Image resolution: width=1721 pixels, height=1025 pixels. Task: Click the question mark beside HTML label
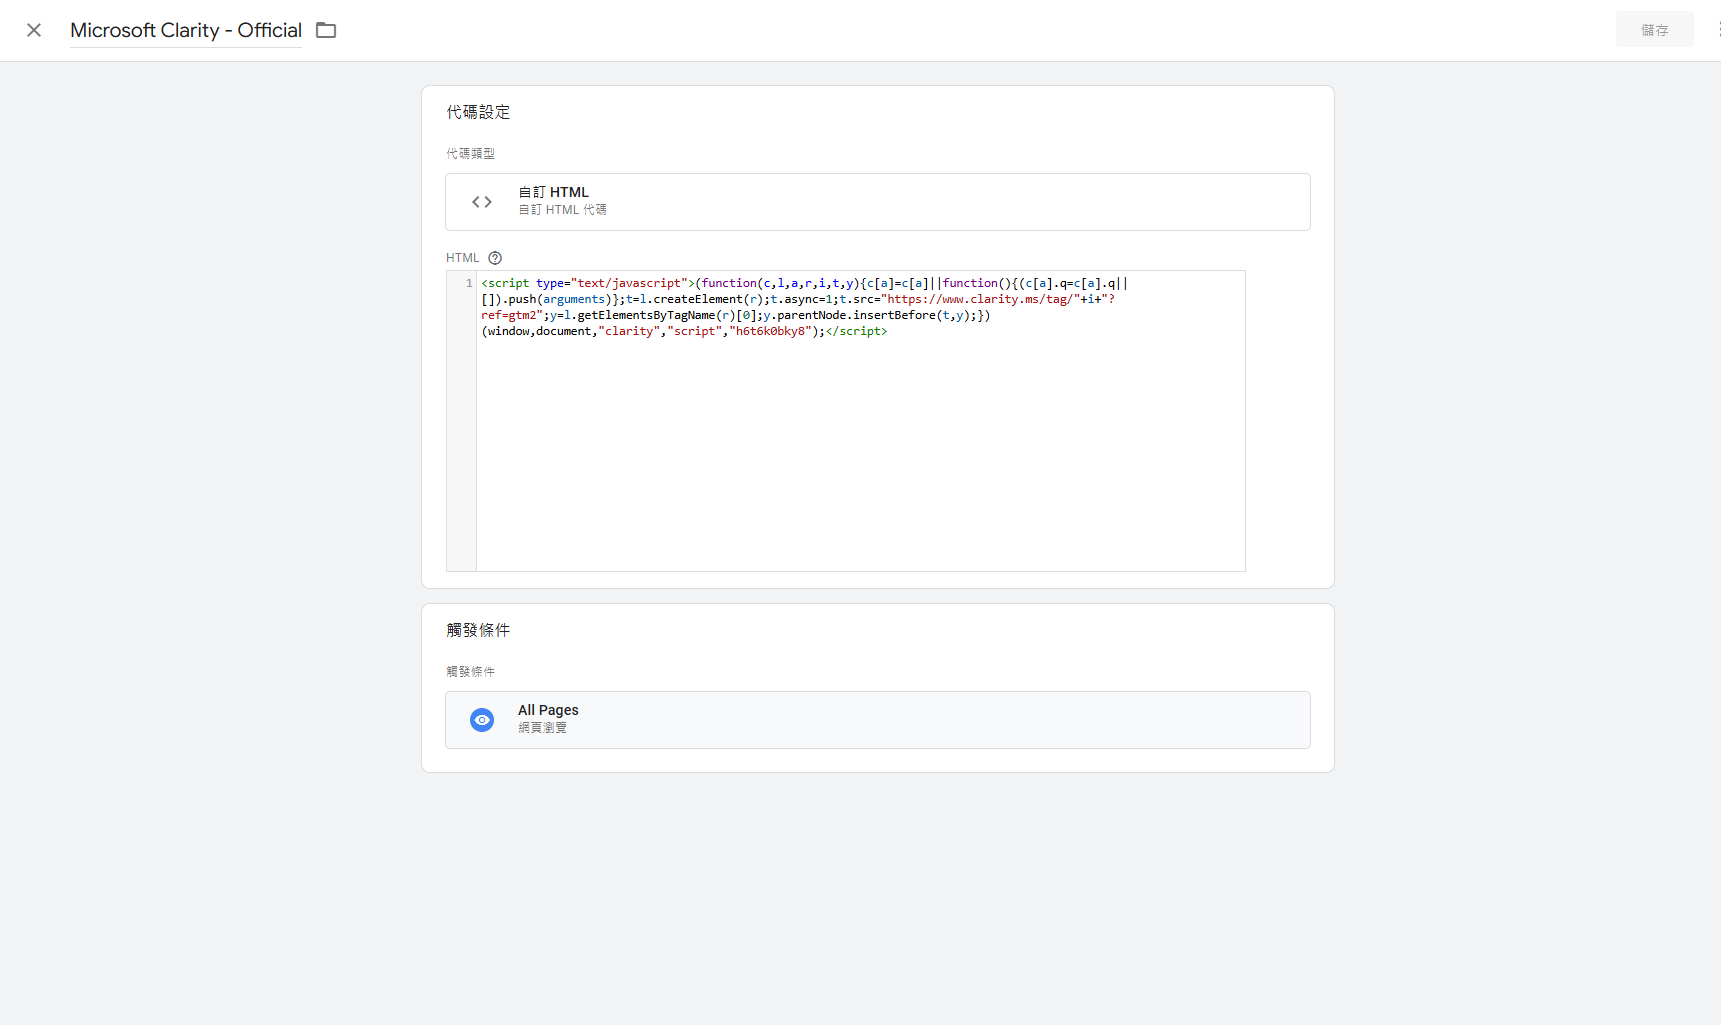[495, 257]
